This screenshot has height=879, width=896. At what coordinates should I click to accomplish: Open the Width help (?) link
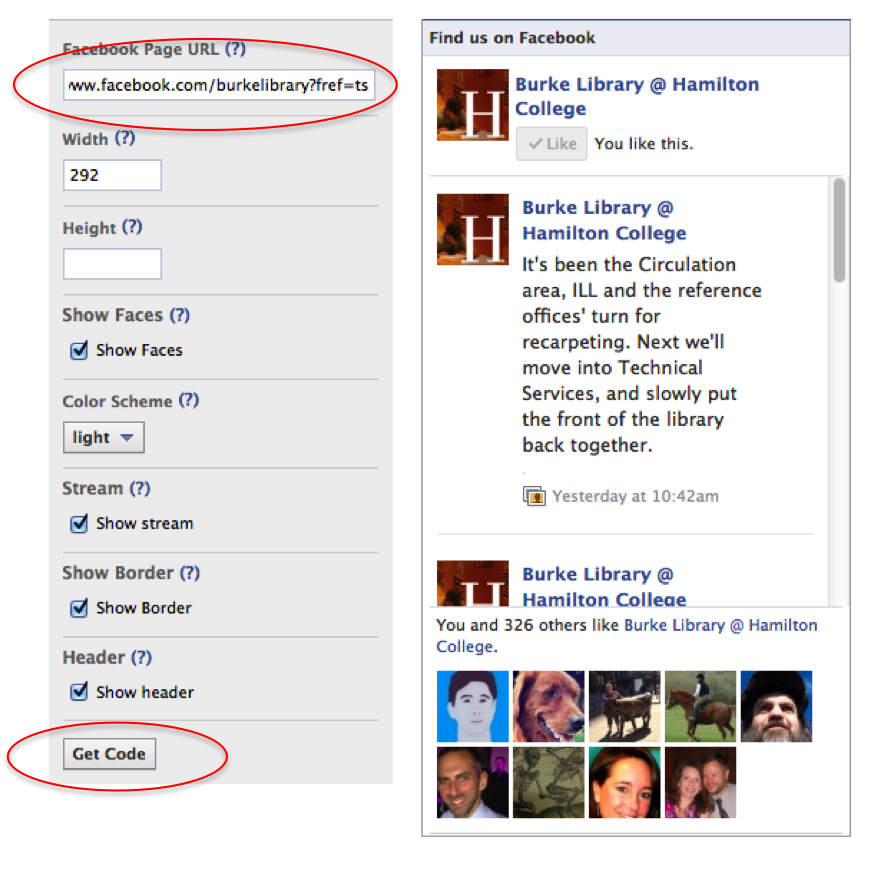click(125, 138)
